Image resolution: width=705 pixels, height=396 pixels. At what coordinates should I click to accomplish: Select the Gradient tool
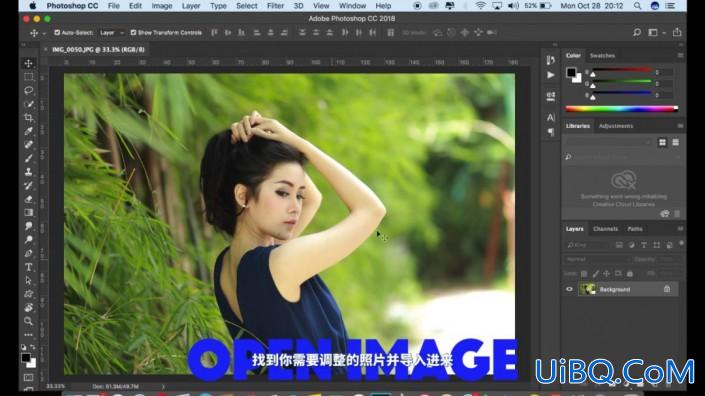click(28, 213)
